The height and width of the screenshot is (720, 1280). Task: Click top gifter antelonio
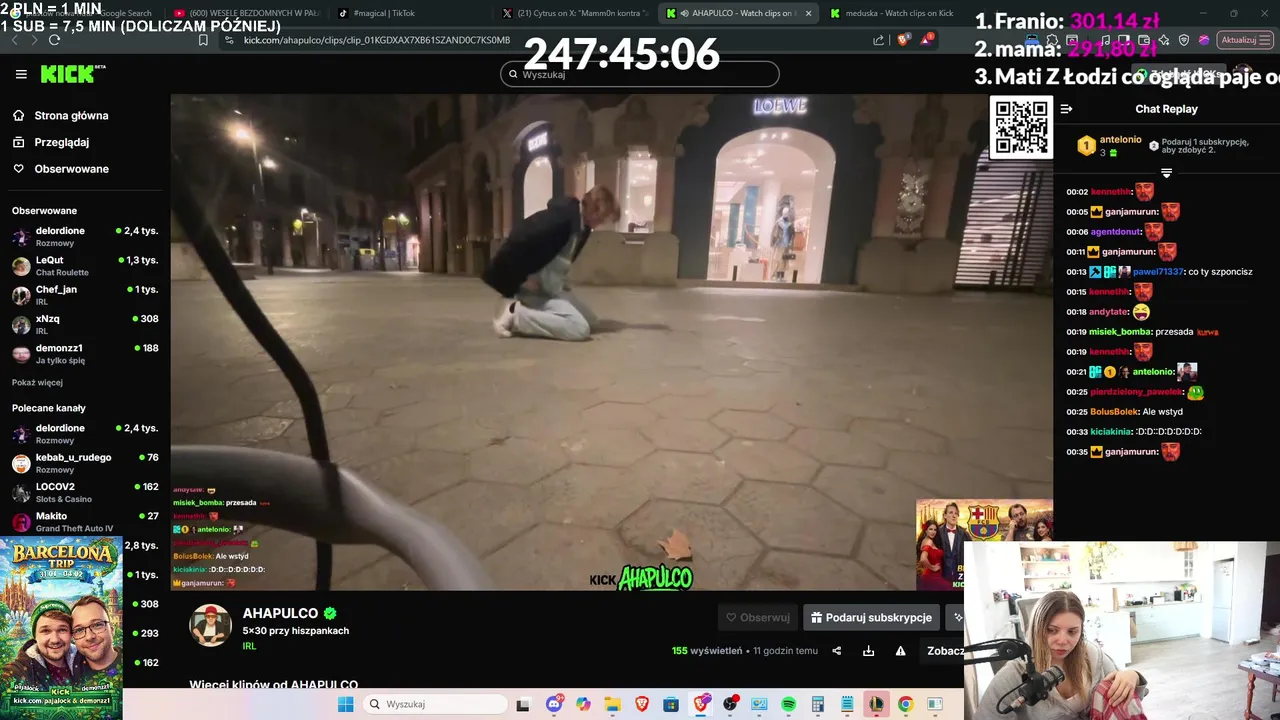pos(1120,140)
